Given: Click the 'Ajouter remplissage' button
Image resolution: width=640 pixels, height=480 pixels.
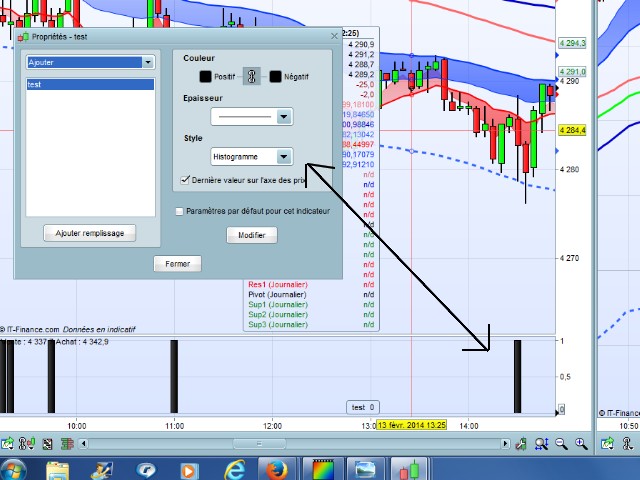Looking at the screenshot, I should coord(90,233).
